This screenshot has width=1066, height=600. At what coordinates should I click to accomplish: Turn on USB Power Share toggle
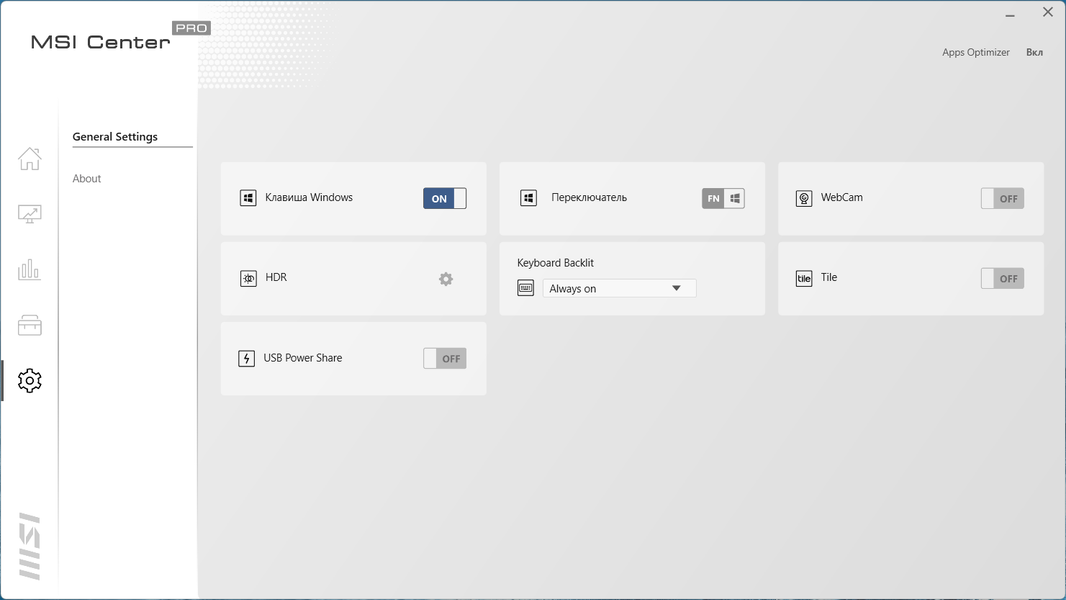445,358
